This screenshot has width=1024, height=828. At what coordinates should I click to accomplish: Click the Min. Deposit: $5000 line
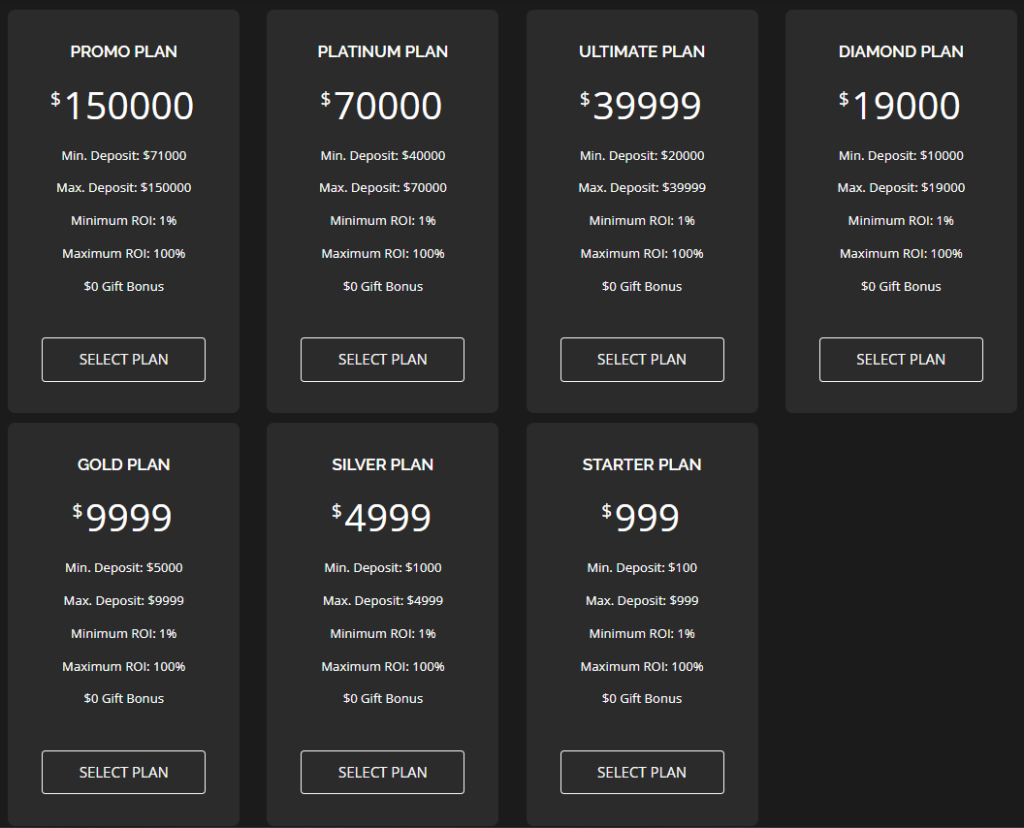tap(124, 568)
